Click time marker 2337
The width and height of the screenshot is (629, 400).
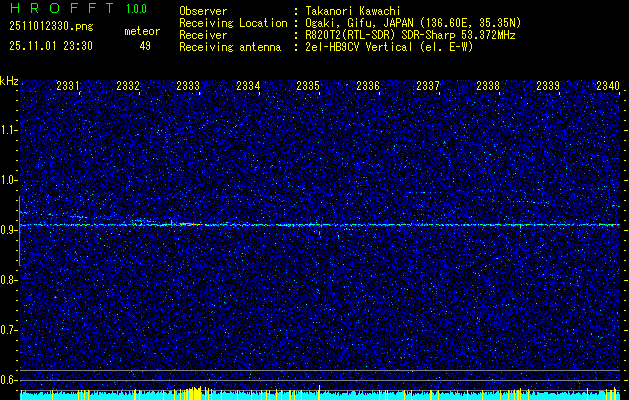428,85
